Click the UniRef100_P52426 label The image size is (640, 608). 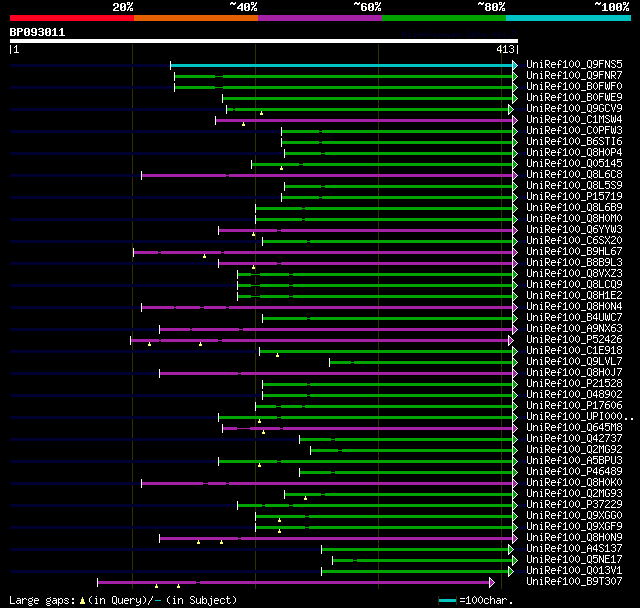(x=574, y=340)
